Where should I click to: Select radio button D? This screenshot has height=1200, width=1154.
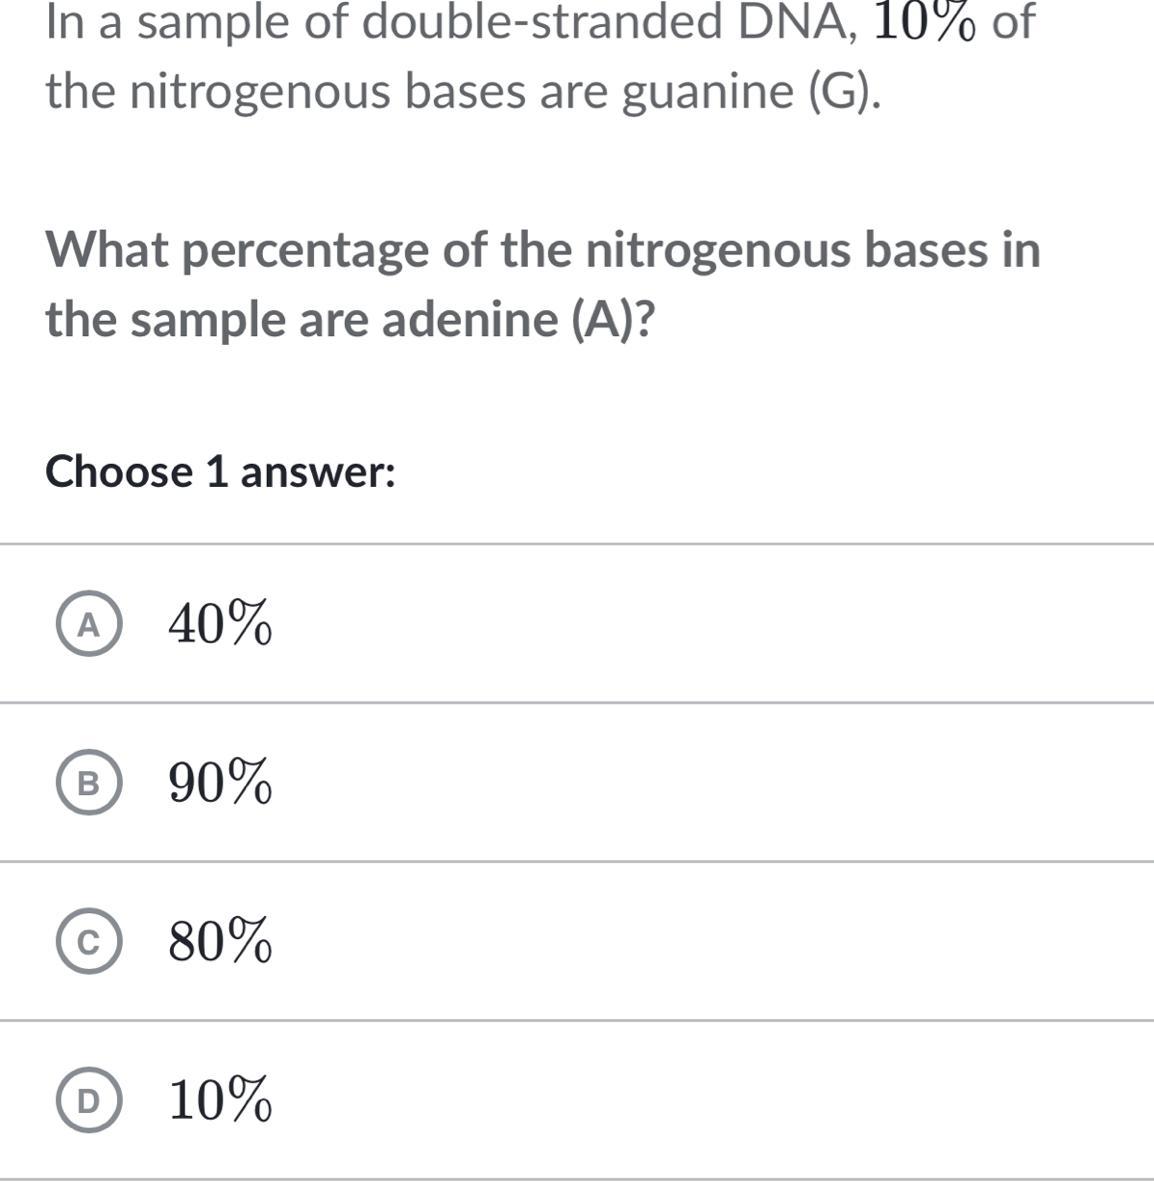pos(89,1101)
